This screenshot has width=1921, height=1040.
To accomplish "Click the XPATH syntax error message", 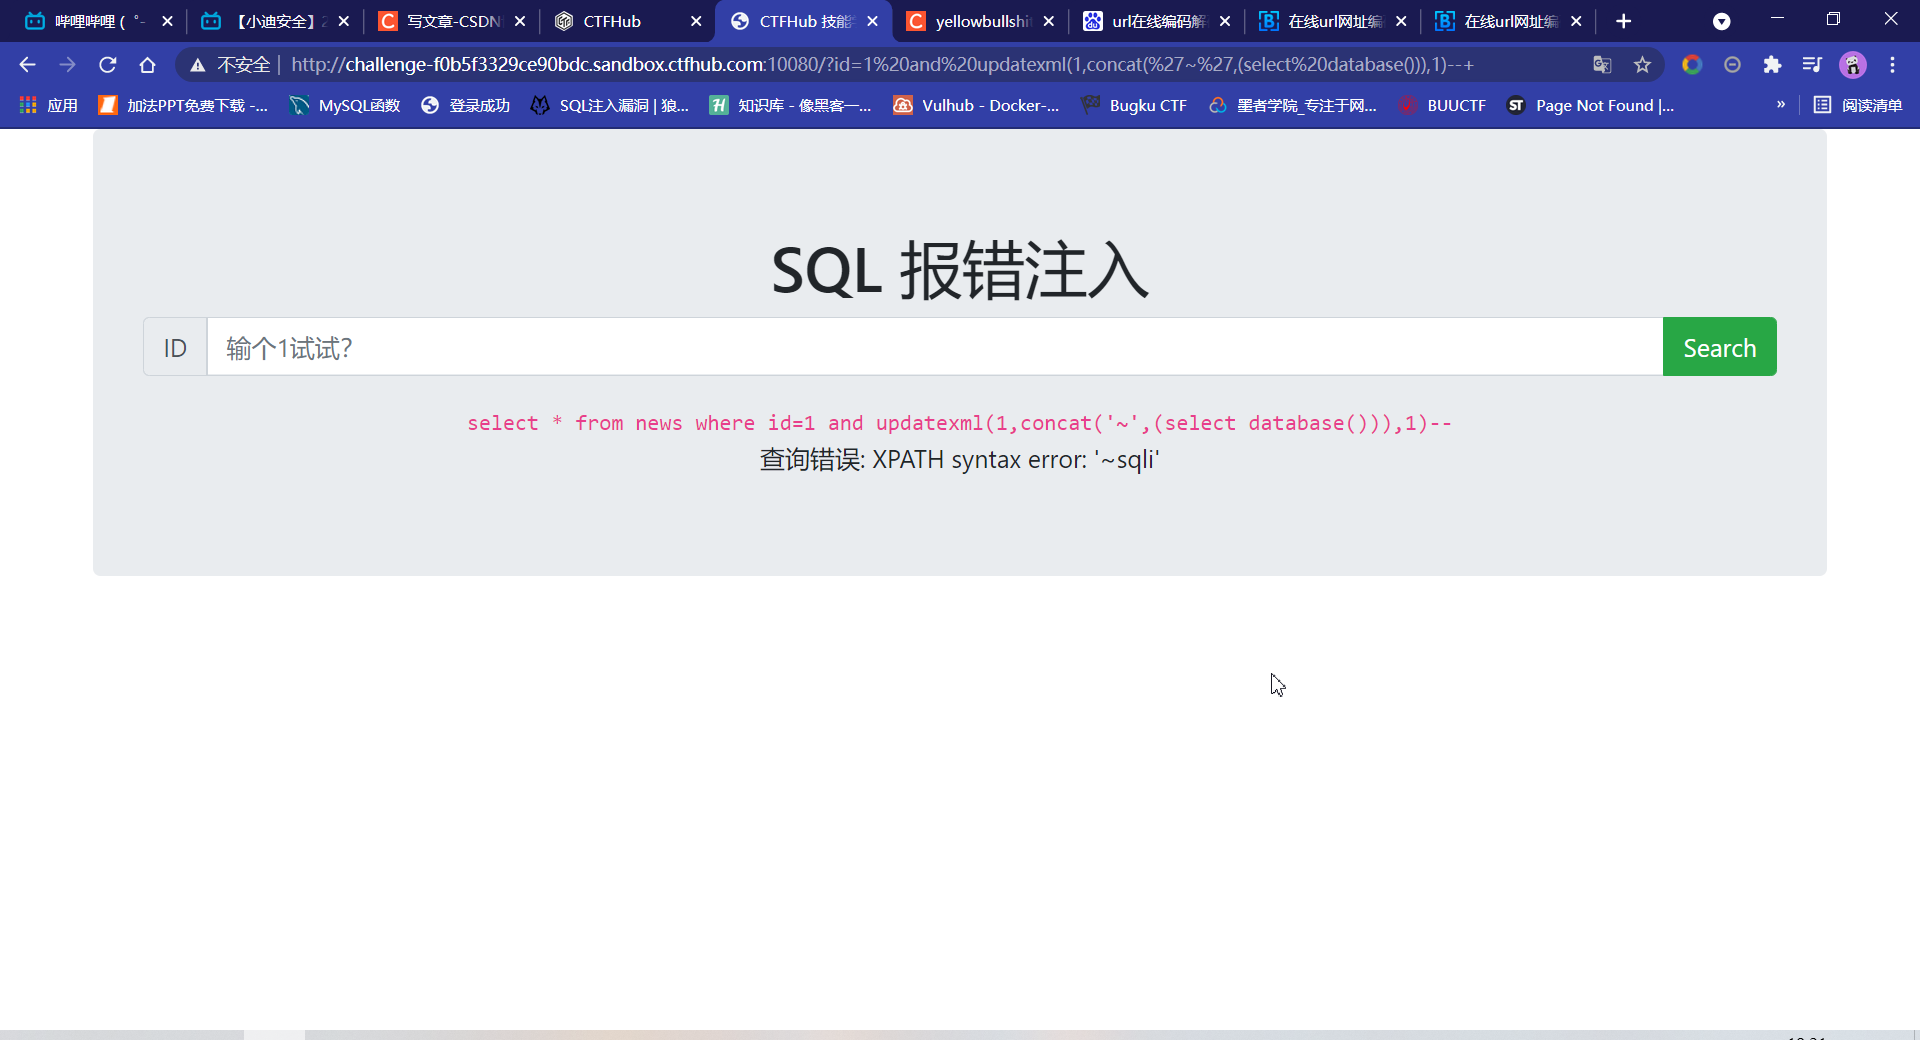I will 960,460.
